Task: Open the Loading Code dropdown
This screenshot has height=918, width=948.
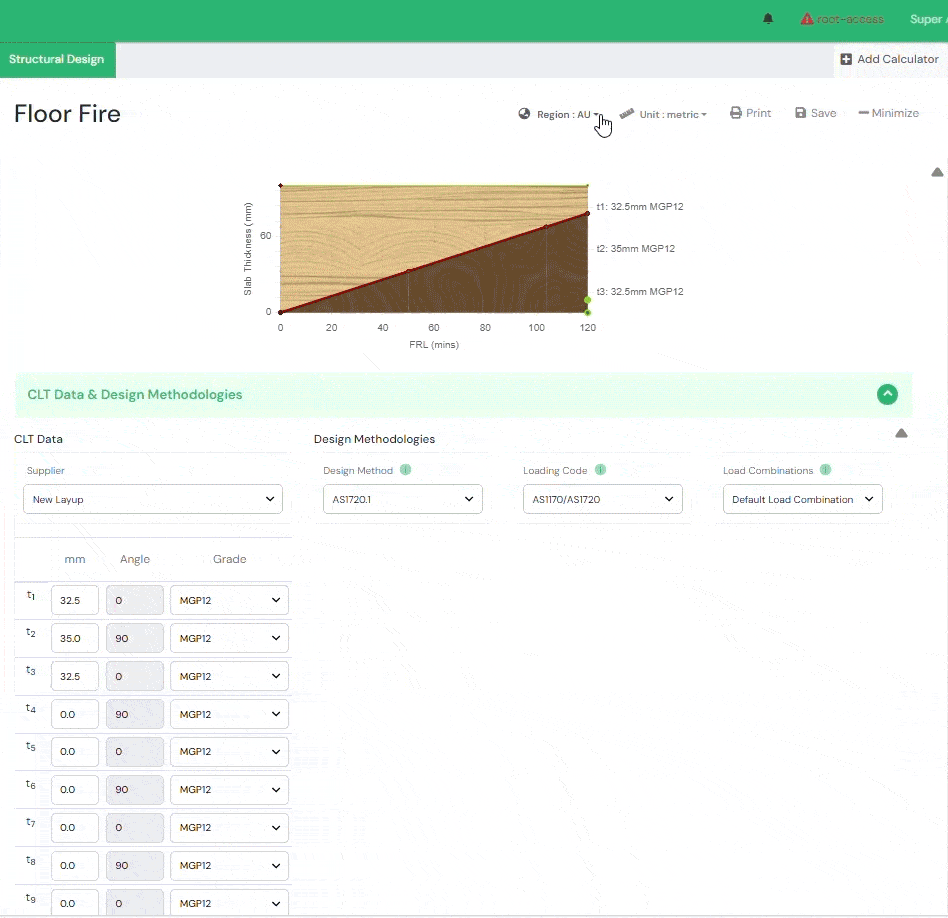Action: tap(603, 499)
